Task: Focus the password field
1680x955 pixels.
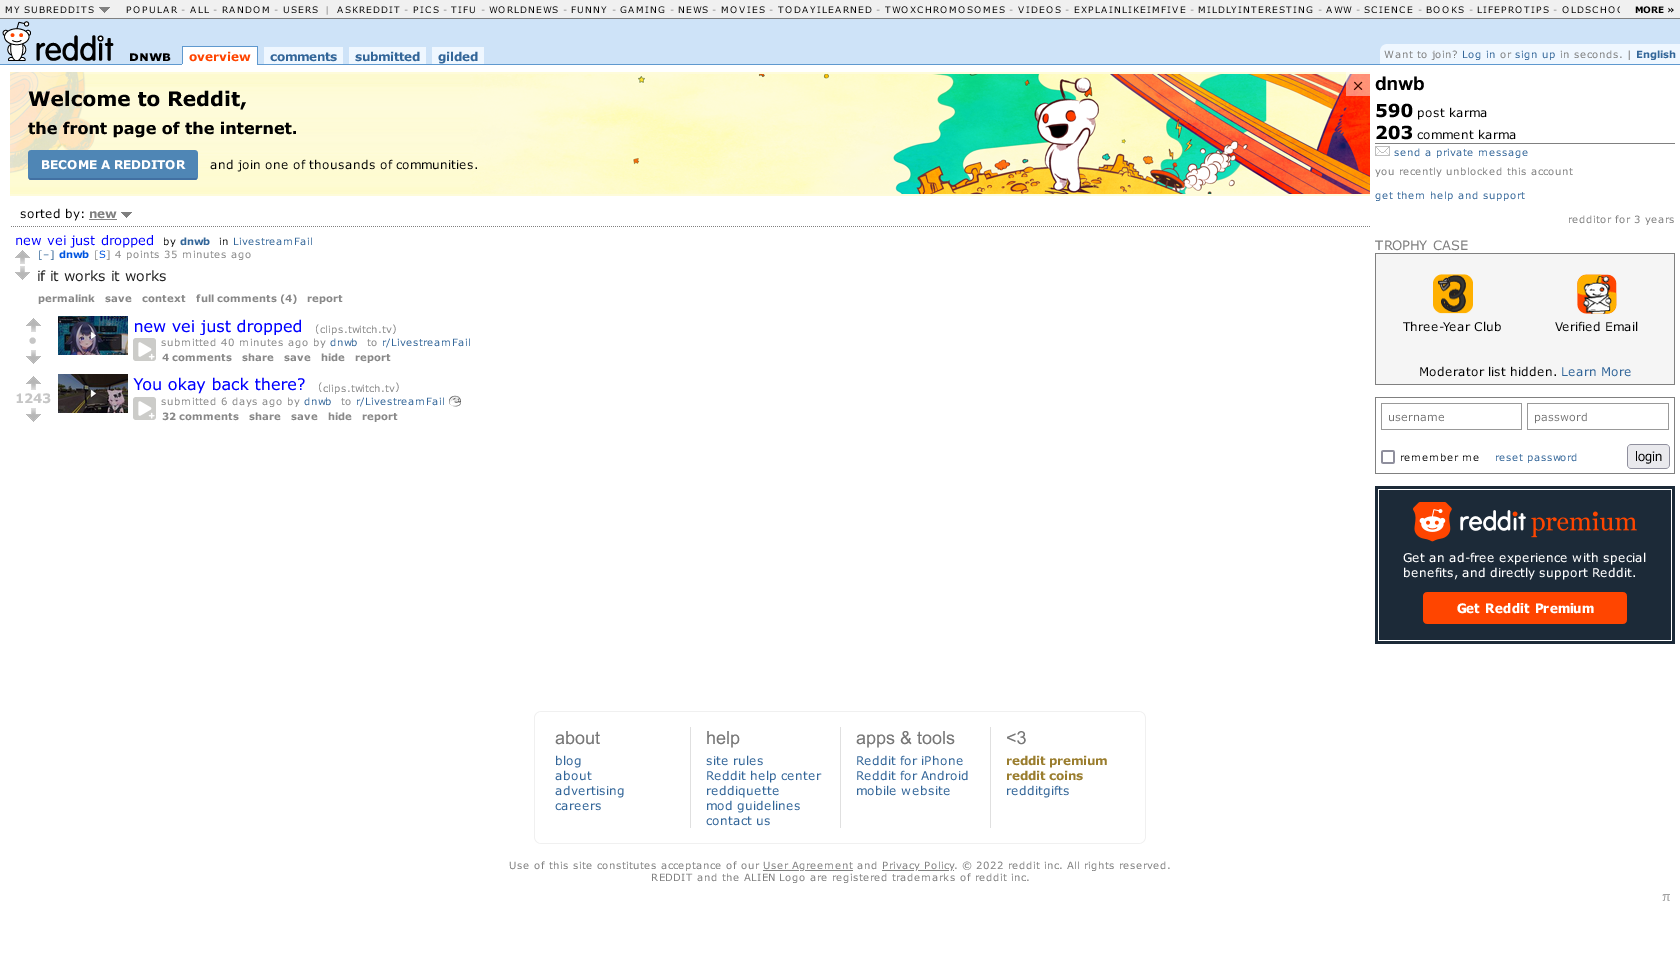Action: [x=1597, y=417]
